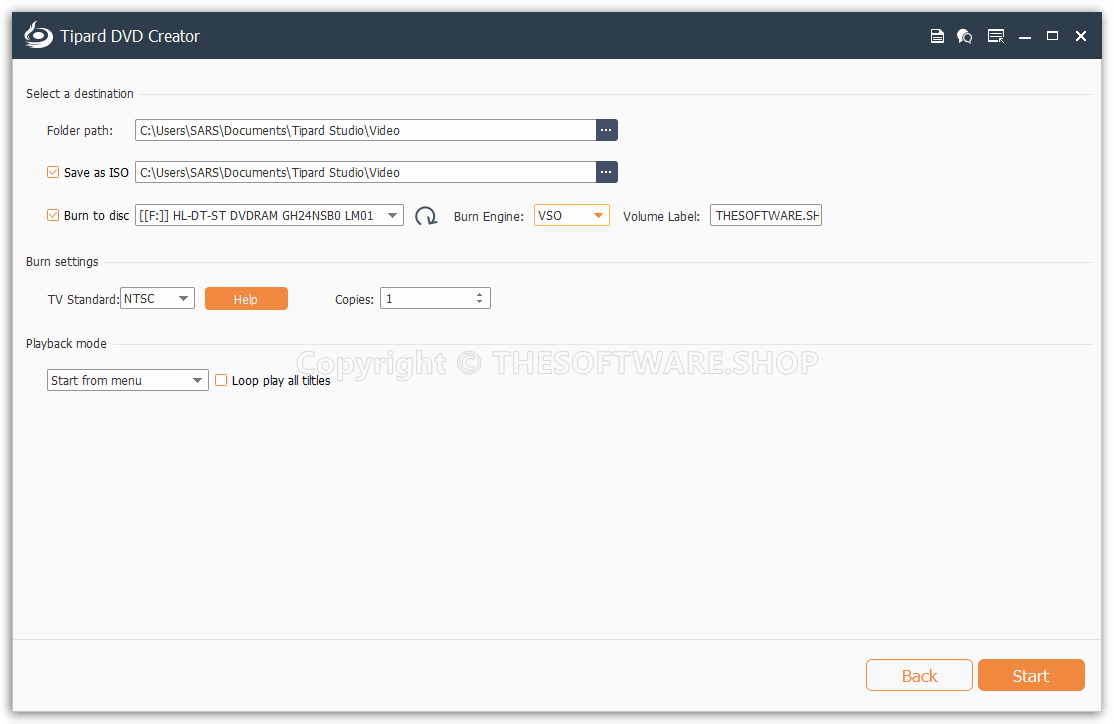The height and width of the screenshot is (724, 1114).
Task: Click the 'Folder path:' label
Action: pos(80,131)
